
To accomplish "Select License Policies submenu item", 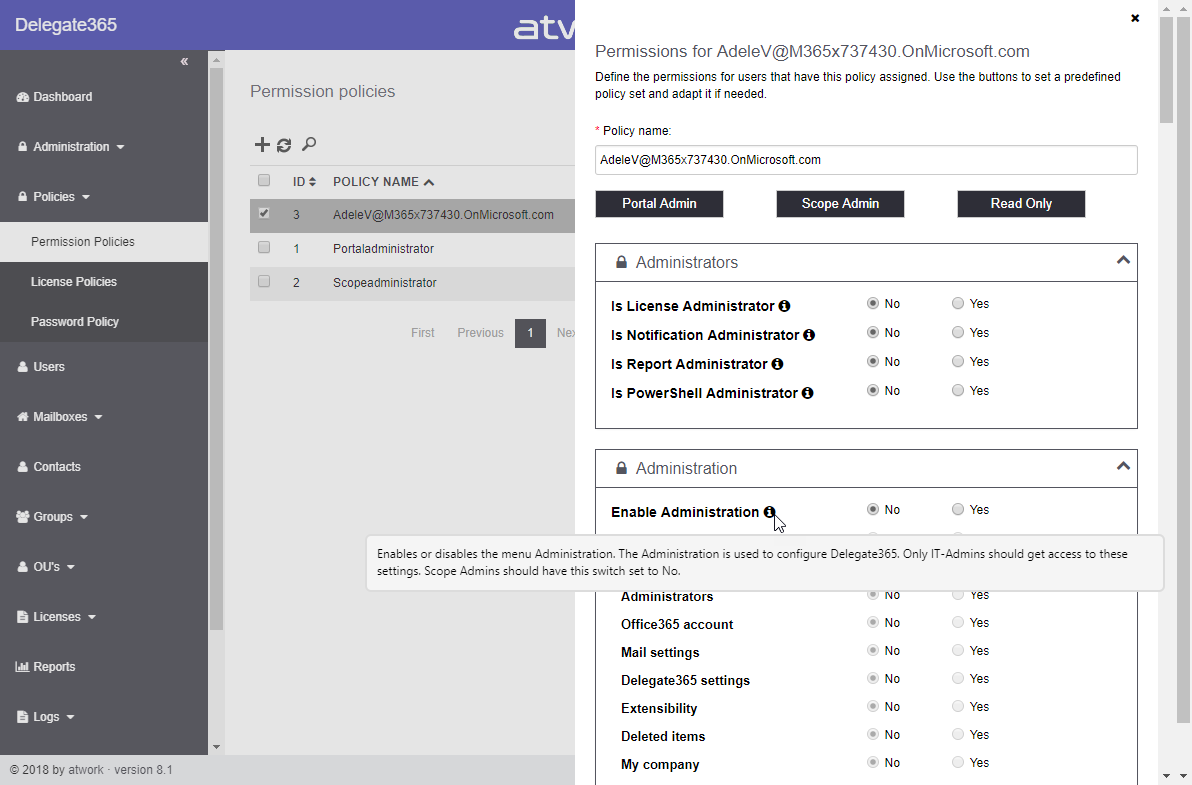I will pyautogui.click(x=104, y=282).
